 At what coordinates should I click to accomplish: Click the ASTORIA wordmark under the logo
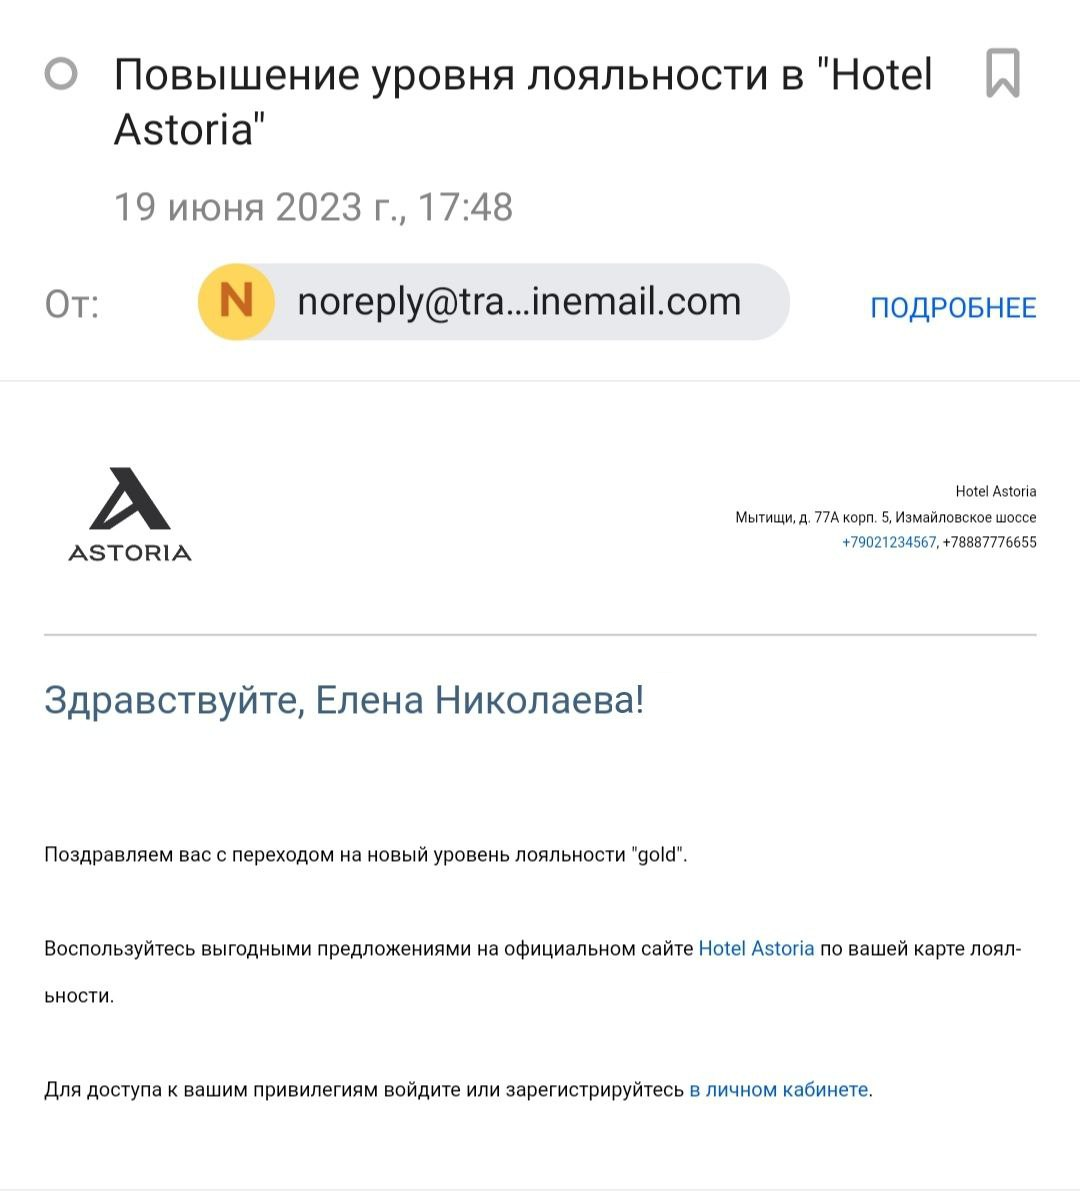point(130,553)
